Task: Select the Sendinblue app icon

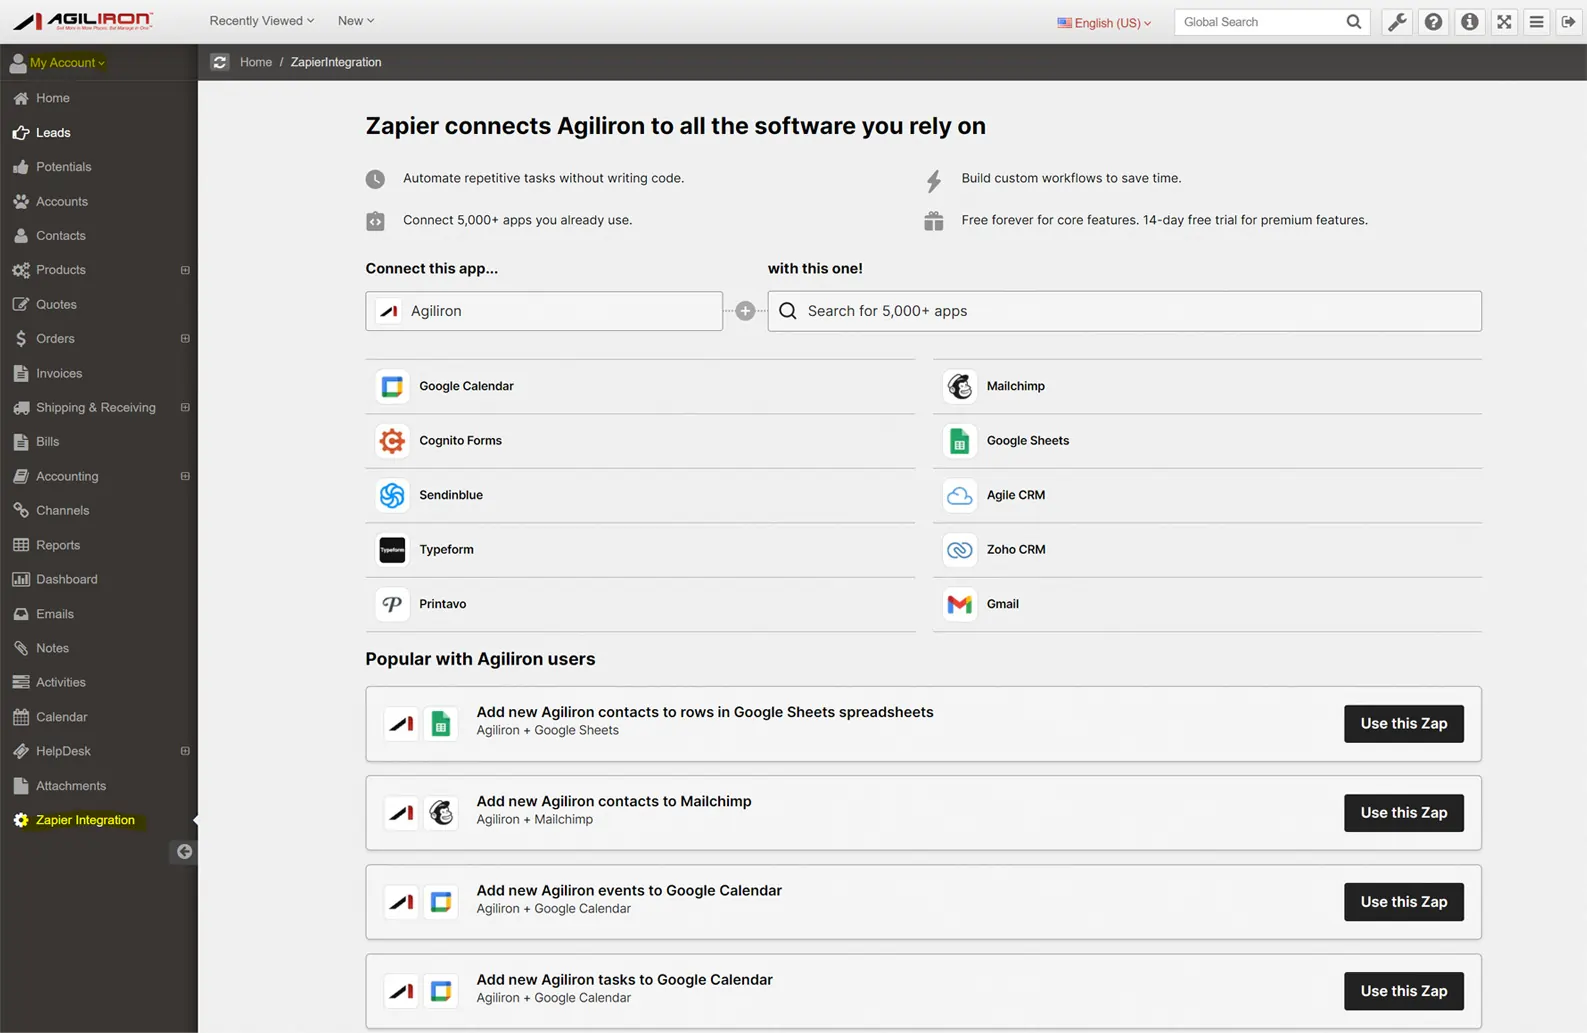Action: pyautogui.click(x=392, y=495)
